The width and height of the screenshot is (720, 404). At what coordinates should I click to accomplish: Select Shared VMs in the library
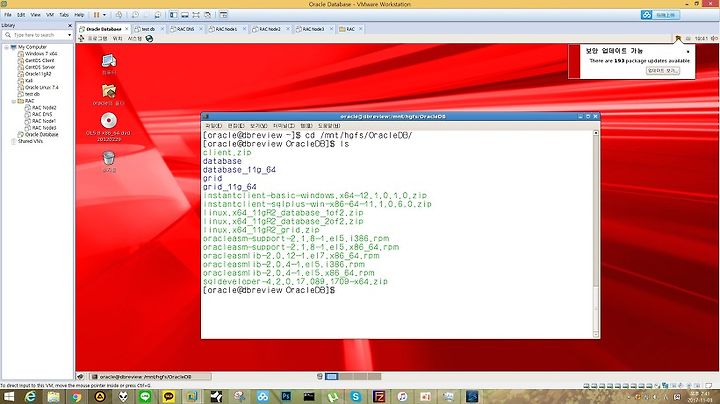[x=30, y=141]
